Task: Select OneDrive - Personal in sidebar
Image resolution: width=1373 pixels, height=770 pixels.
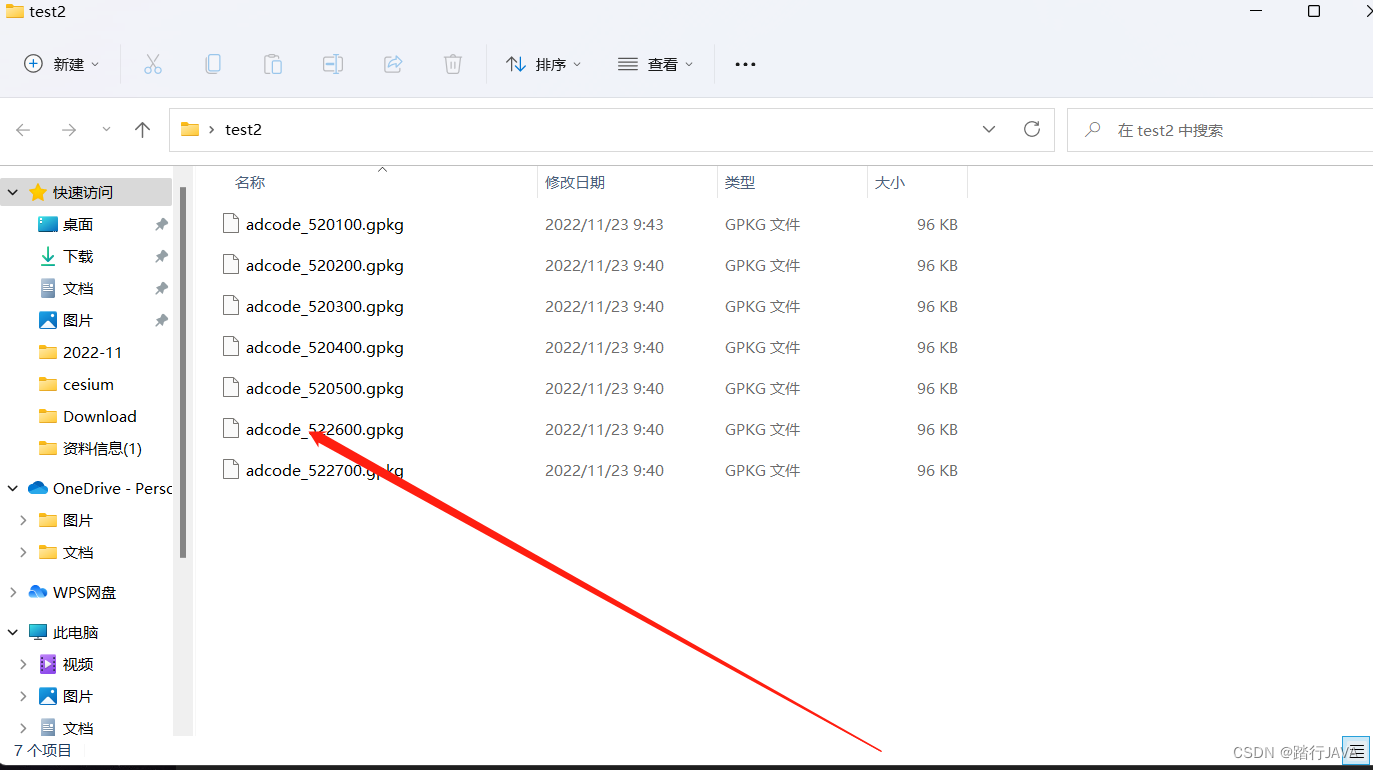Action: pos(112,489)
